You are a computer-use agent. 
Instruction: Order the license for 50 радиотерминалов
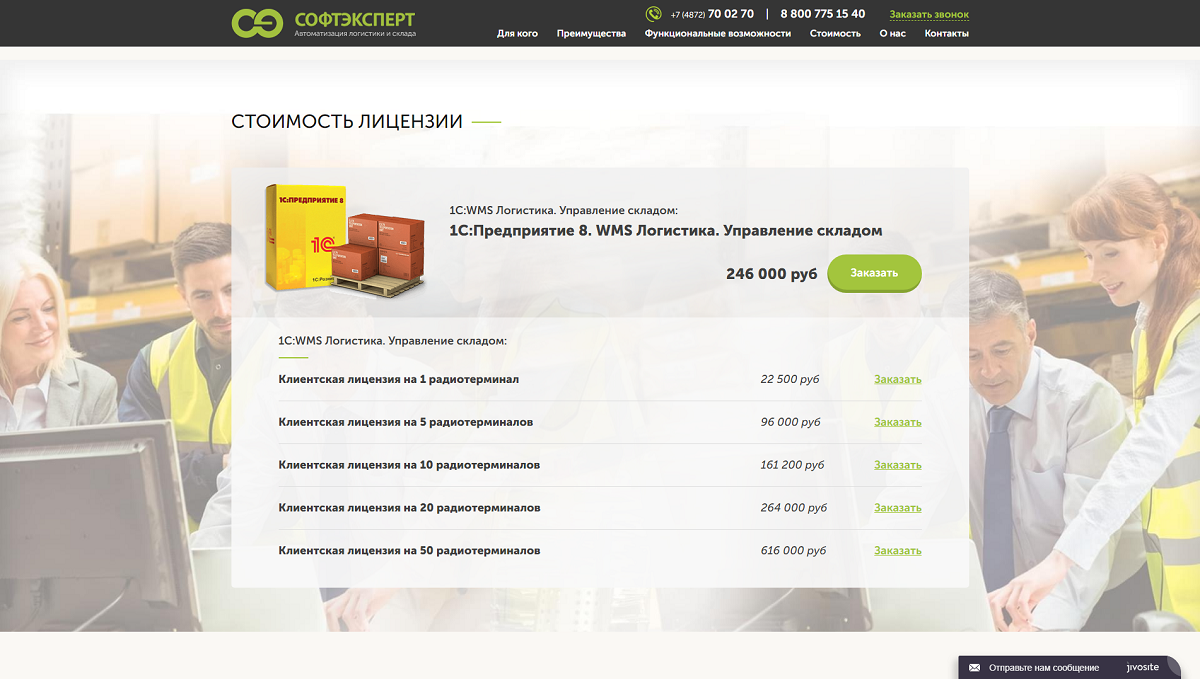897,551
